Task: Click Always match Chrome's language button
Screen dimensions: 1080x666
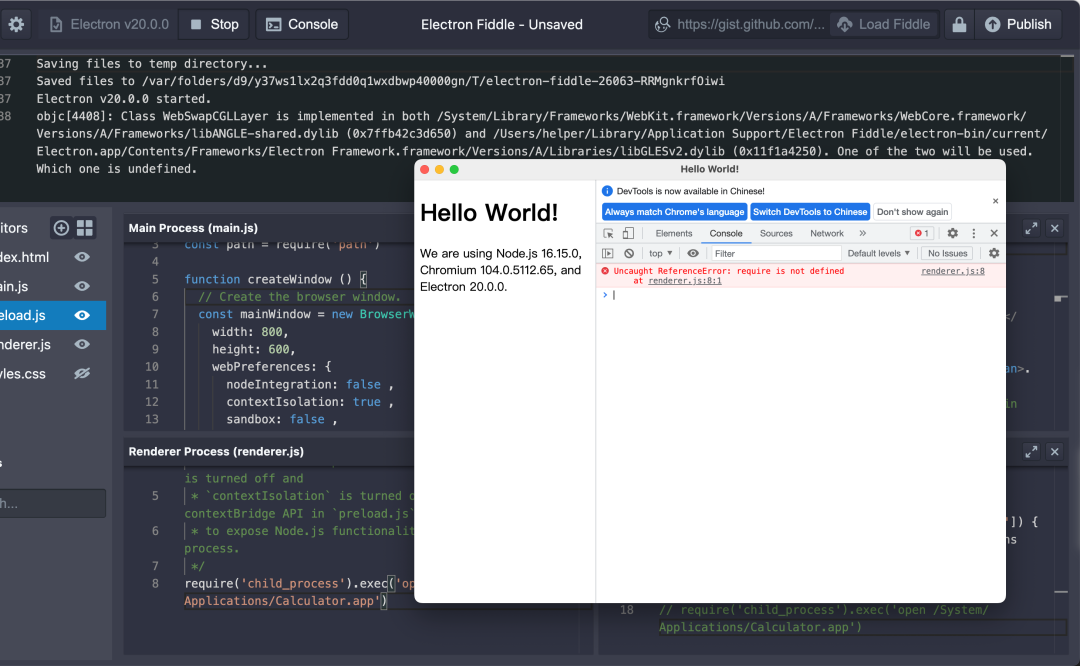Action: pos(674,212)
